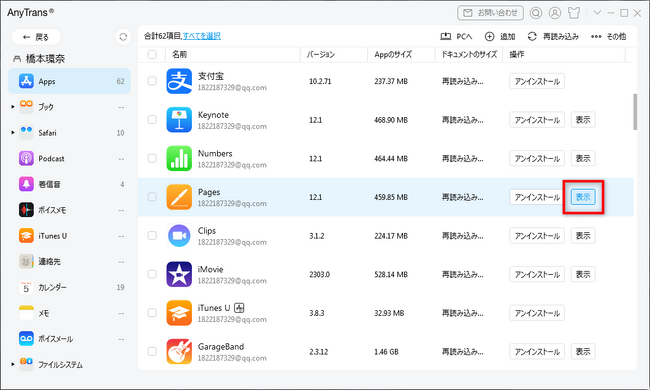Open the Podcast category in sidebar
The width and height of the screenshot is (650, 390).
coord(69,159)
